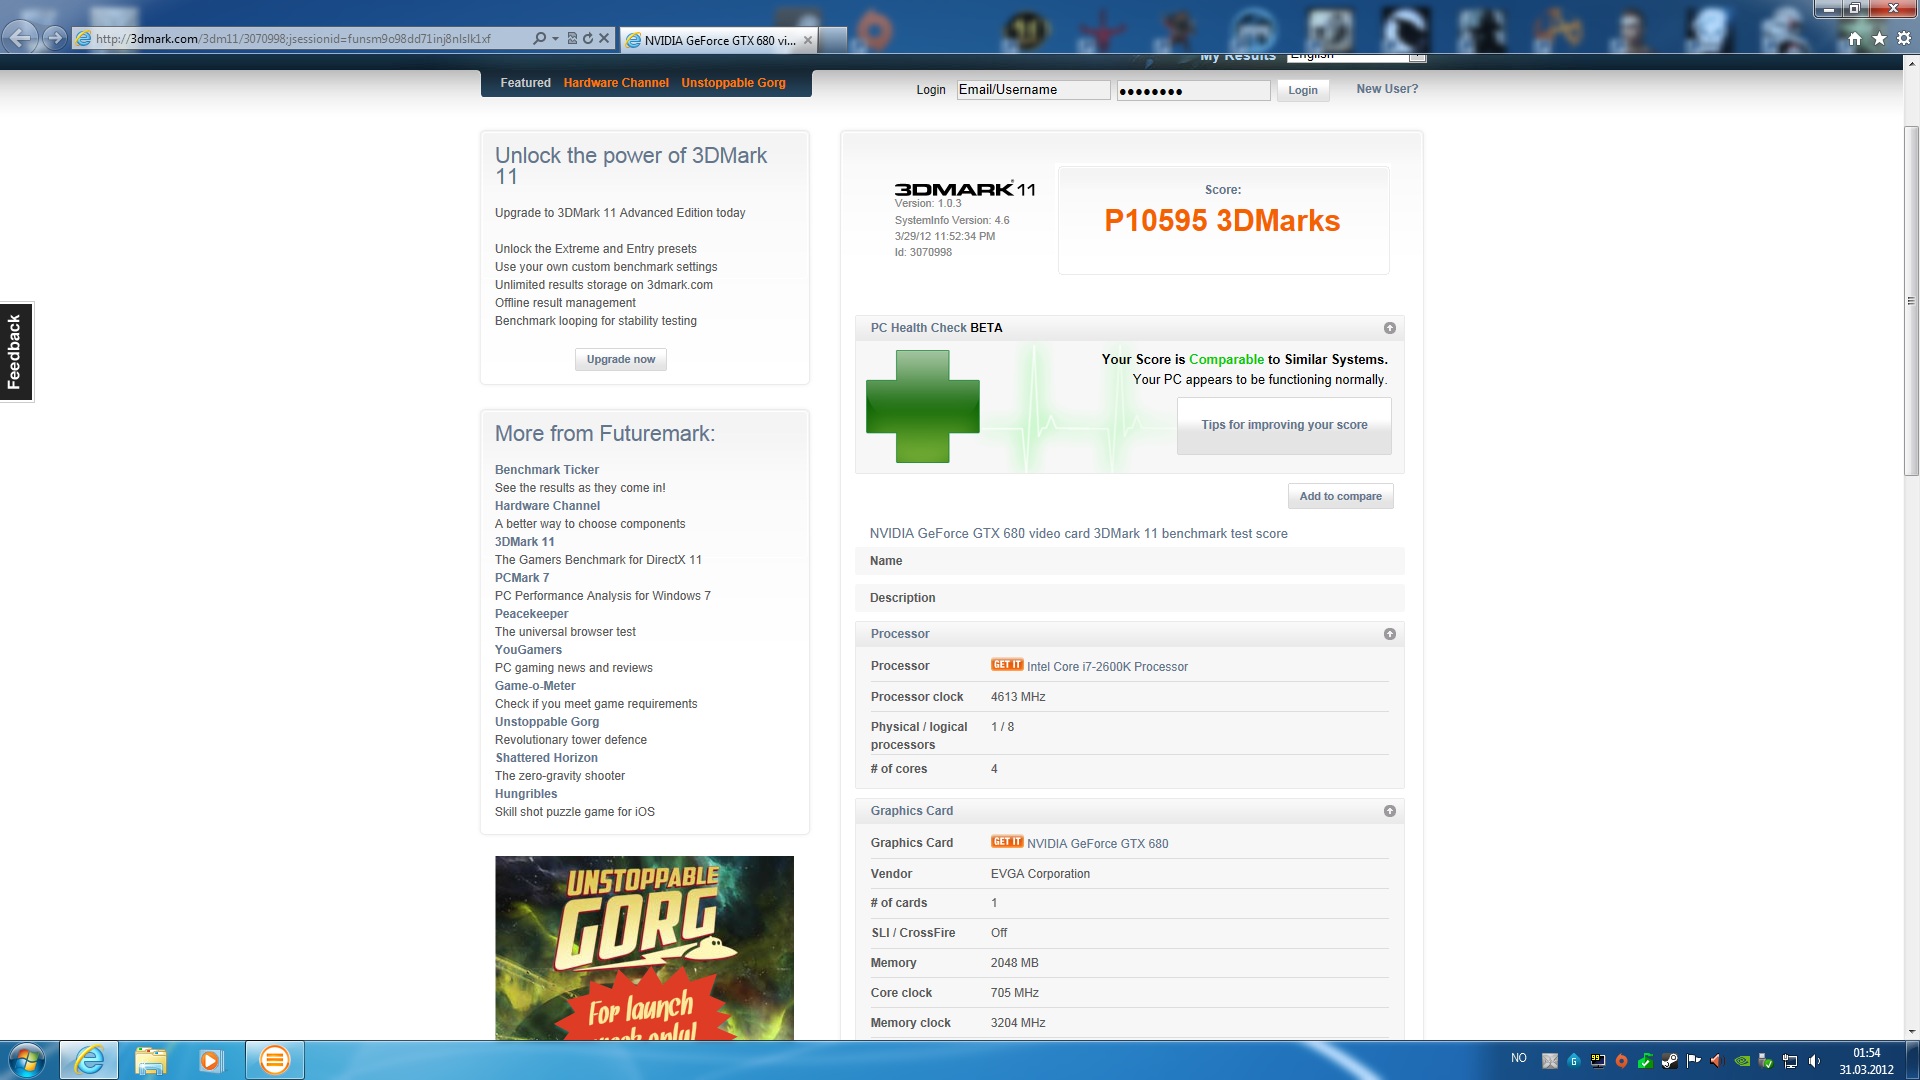Open the NVIDIA GeForce GTX 680 link
This screenshot has width=1920, height=1080.
coord(1097,844)
